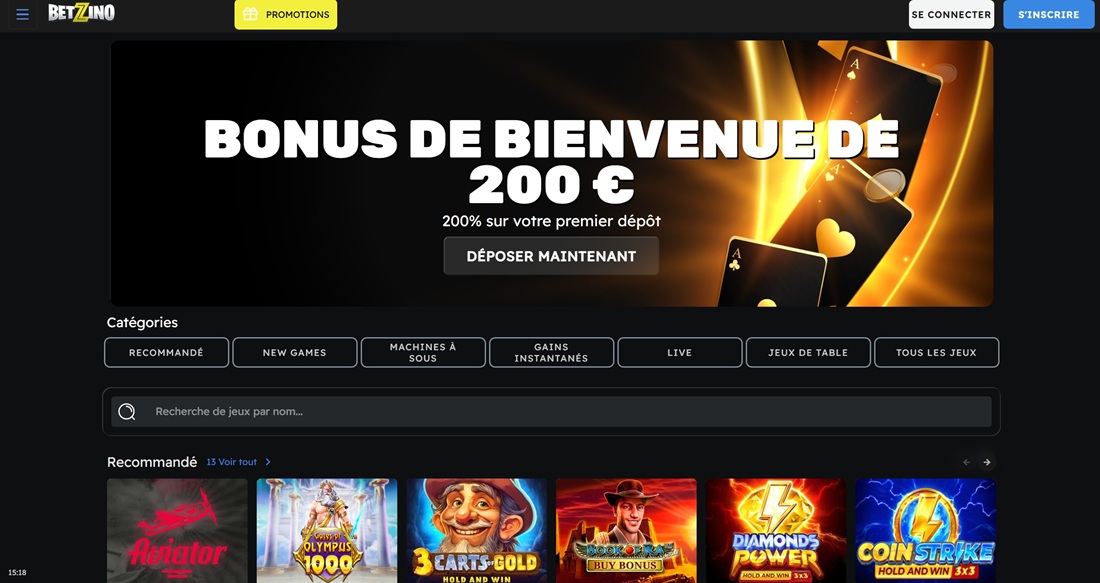This screenshot has width=1100, height=583.
Task: Open the Promotions button
Action: pos(286,14)
